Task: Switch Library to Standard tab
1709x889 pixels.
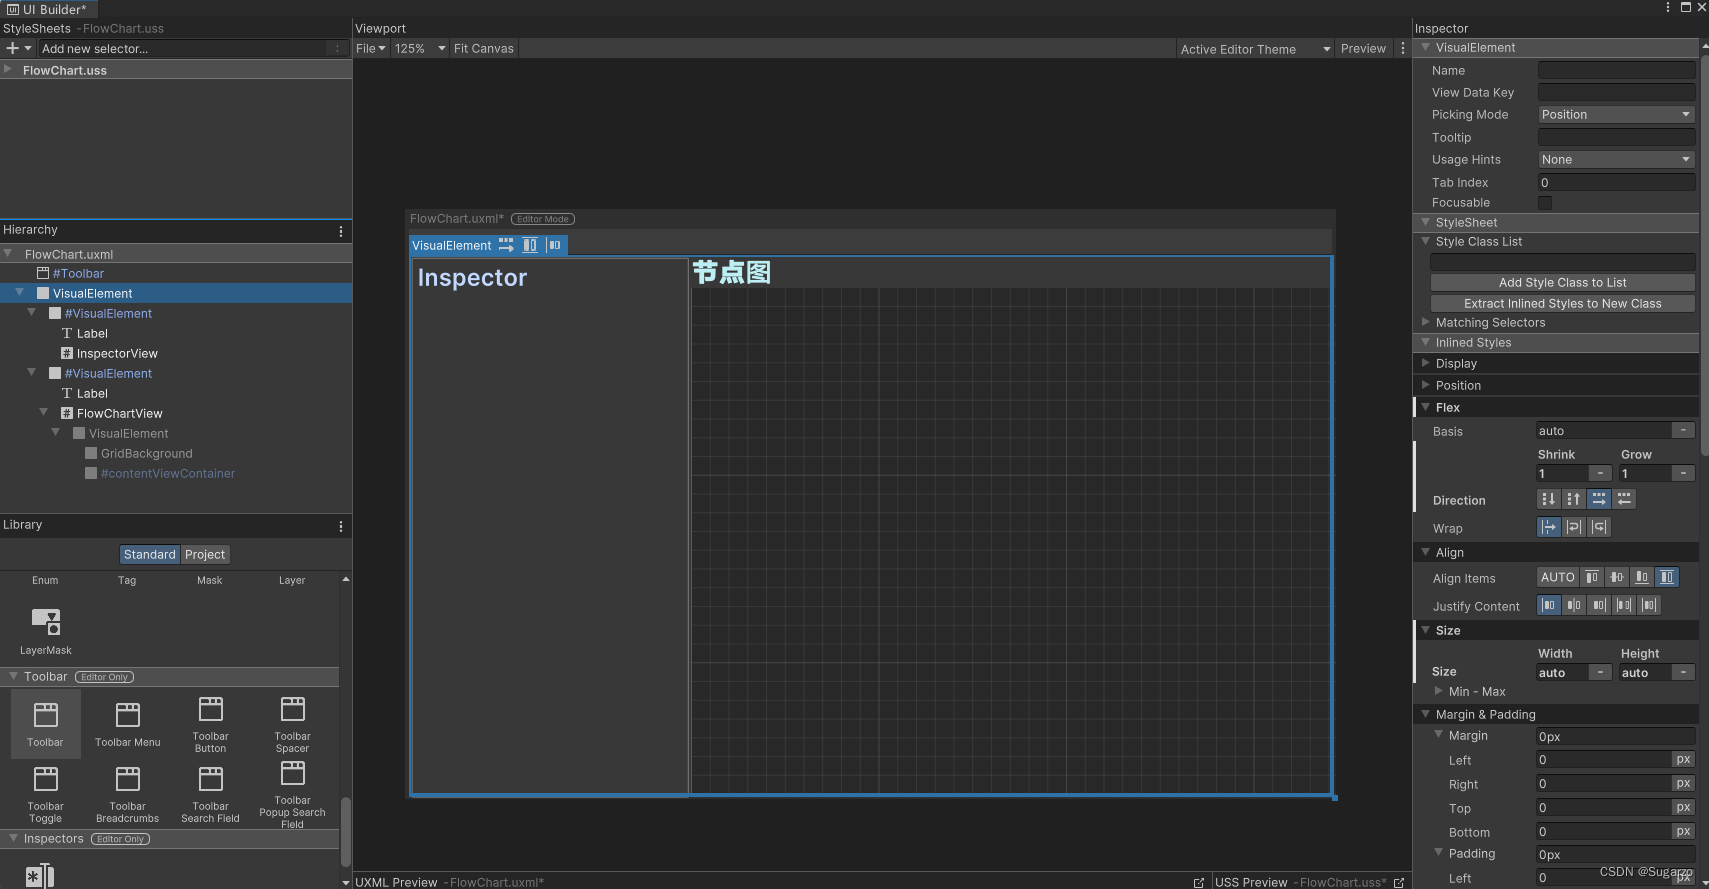Action: [149, 555]
